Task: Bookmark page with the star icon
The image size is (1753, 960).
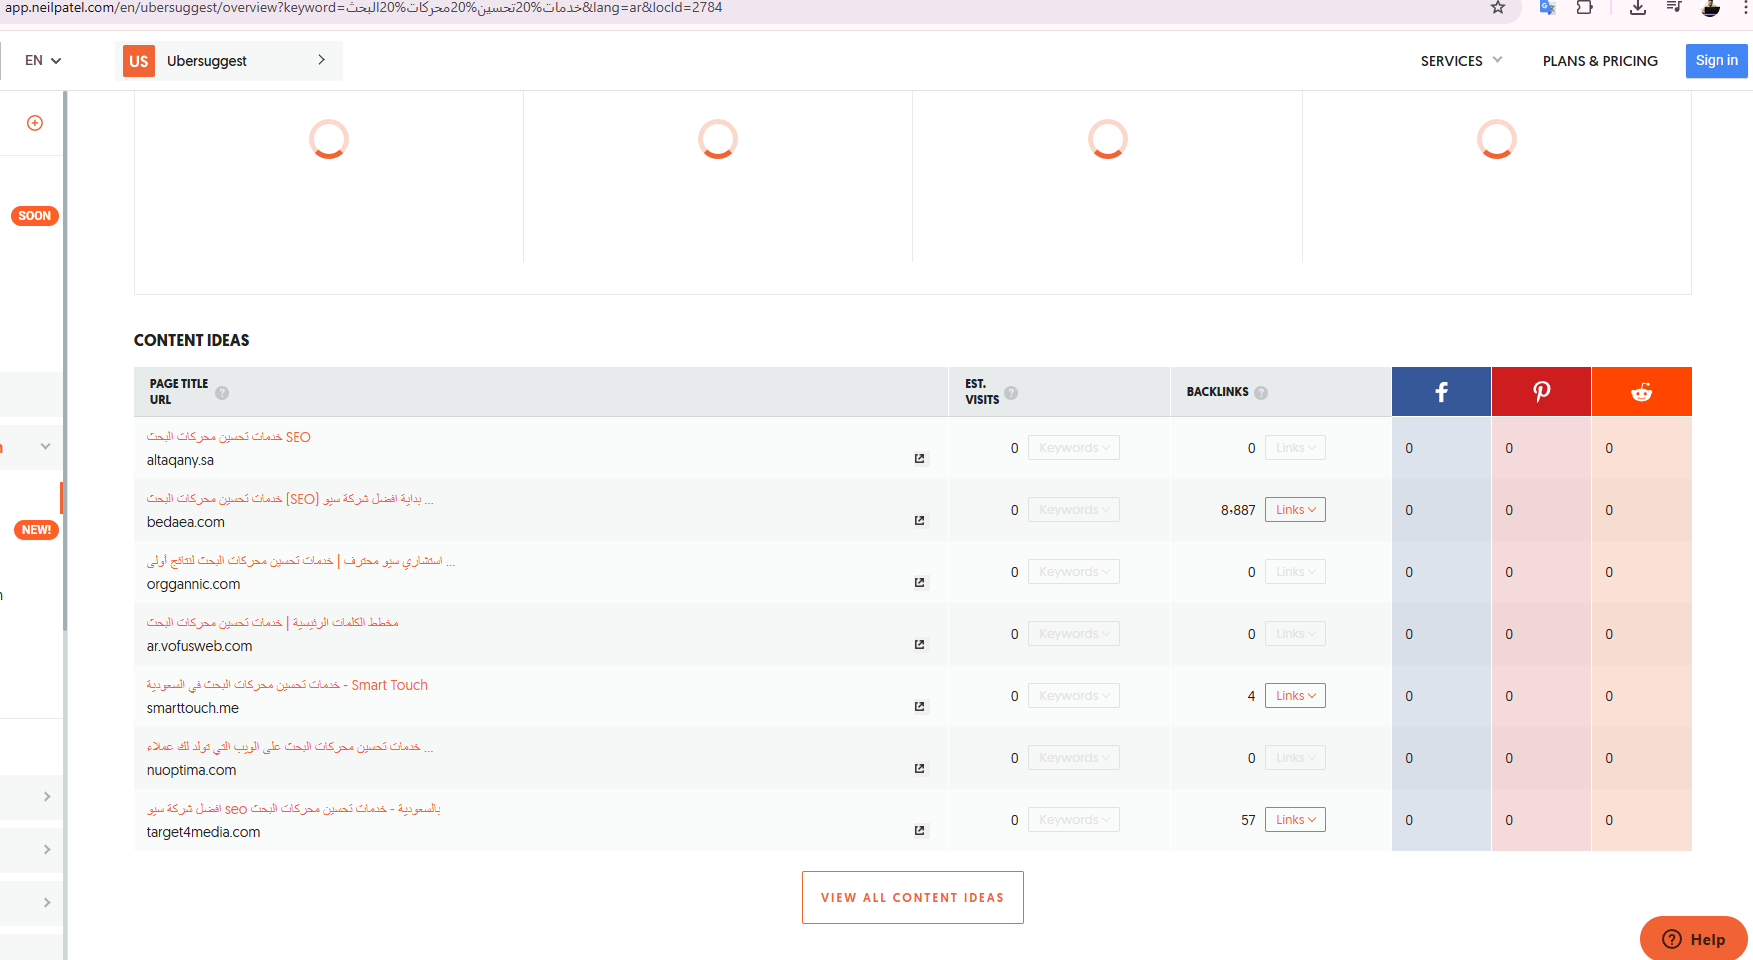Action: click(x=1498, y=8)
